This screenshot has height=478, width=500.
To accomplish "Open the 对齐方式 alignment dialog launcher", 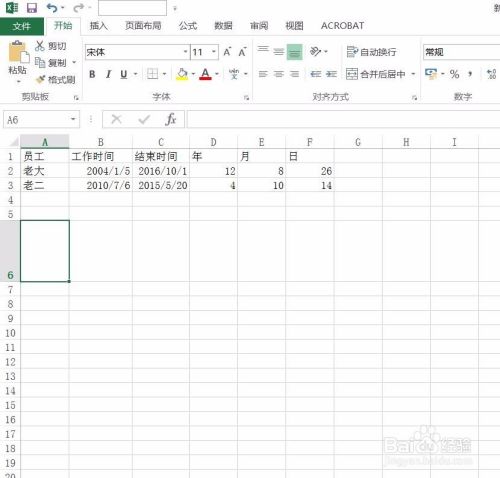I will (414, 98).
